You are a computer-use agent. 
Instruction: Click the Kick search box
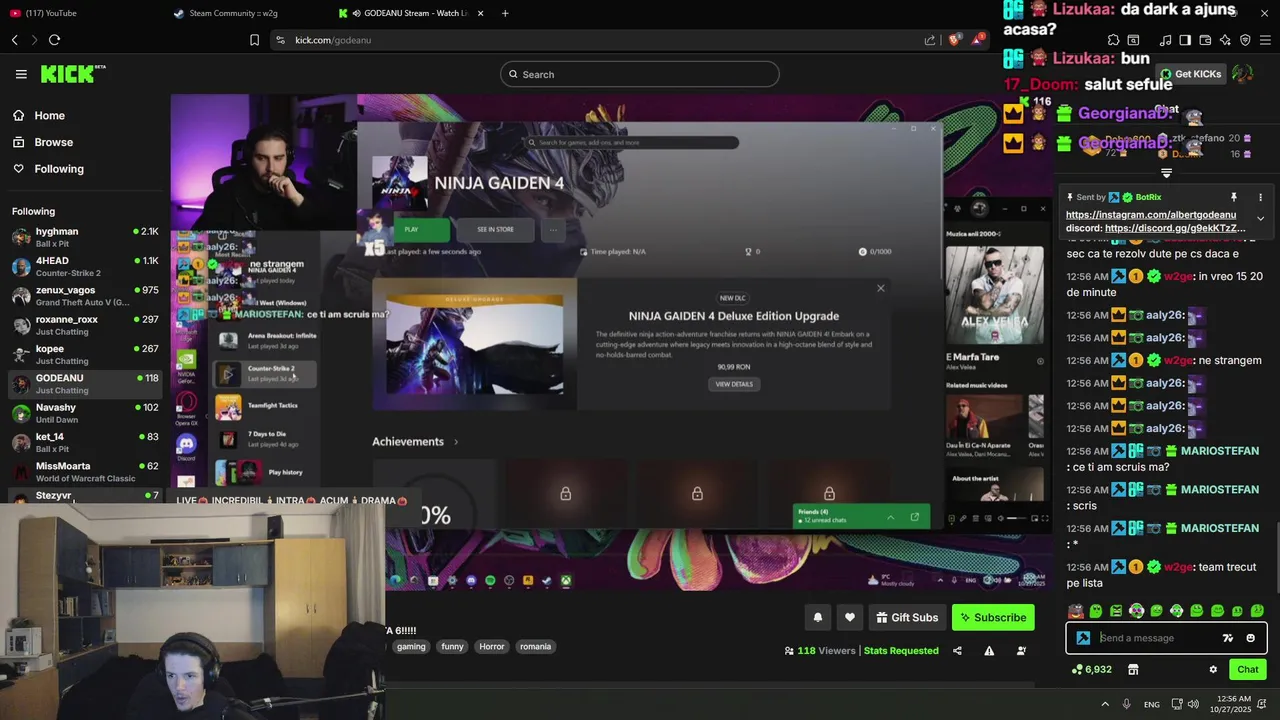[x=640, y=74]
